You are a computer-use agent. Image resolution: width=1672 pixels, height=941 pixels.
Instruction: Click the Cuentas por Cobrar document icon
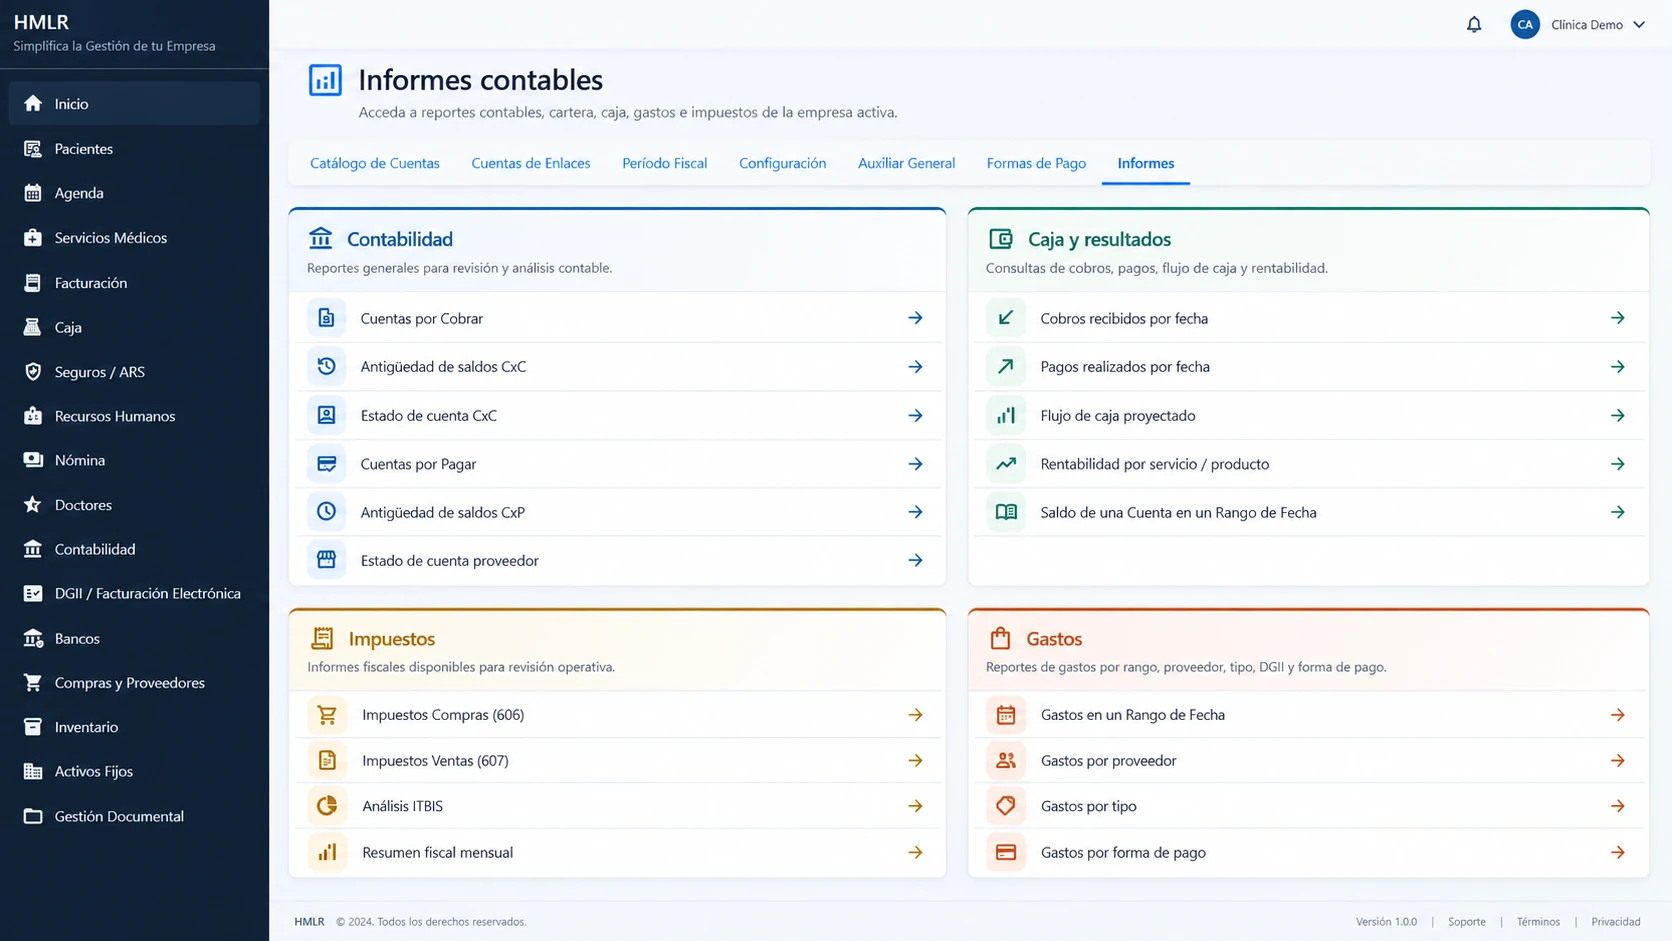coord(326,318)
